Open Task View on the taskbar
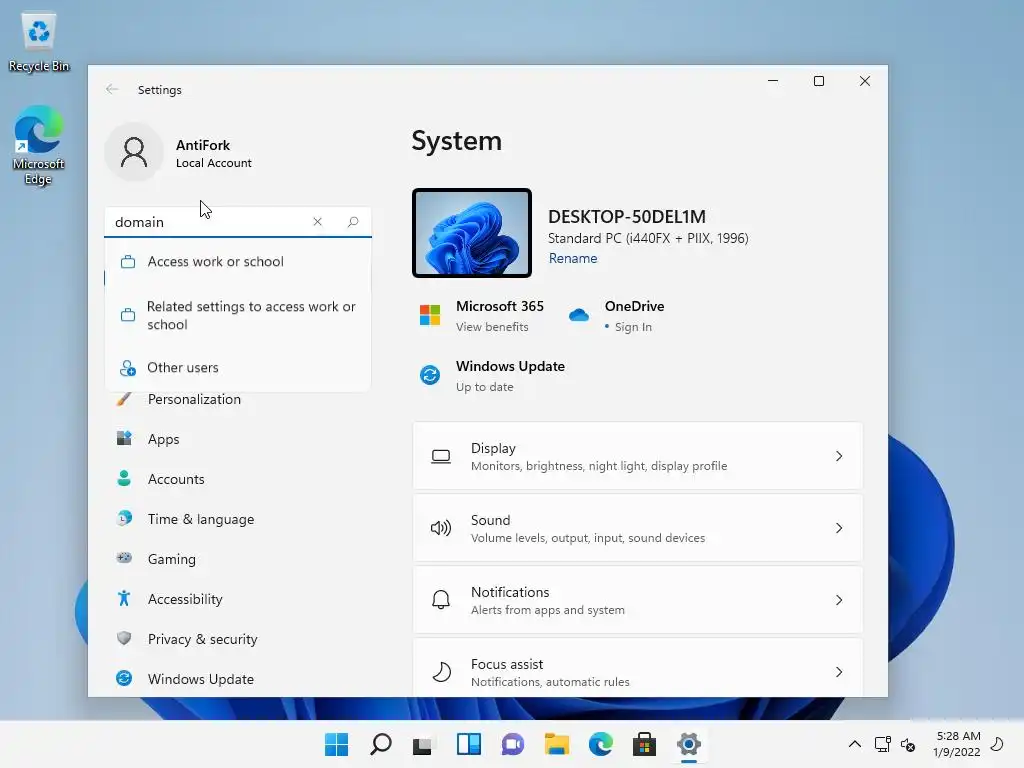 pos(424,744)
